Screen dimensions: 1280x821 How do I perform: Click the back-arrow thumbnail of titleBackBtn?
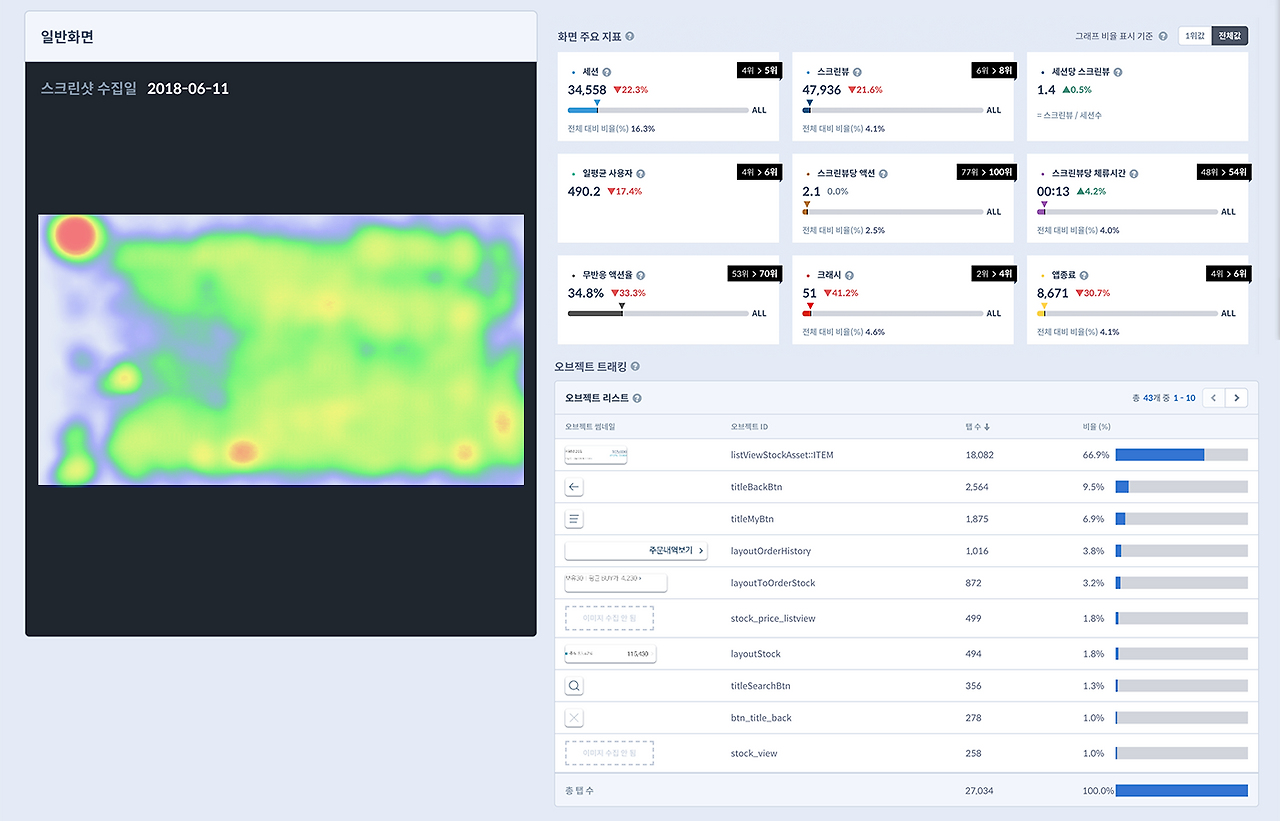[574, 487]
